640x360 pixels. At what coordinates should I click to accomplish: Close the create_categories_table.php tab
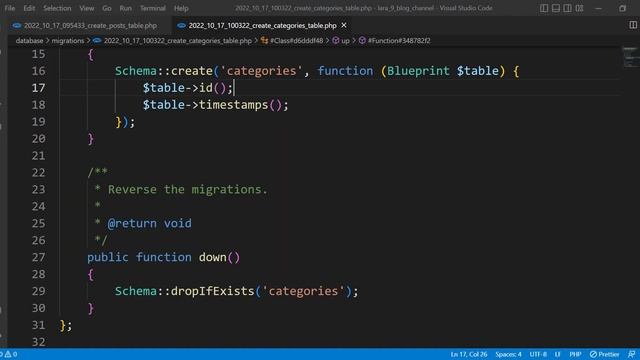tap(344, 25)
